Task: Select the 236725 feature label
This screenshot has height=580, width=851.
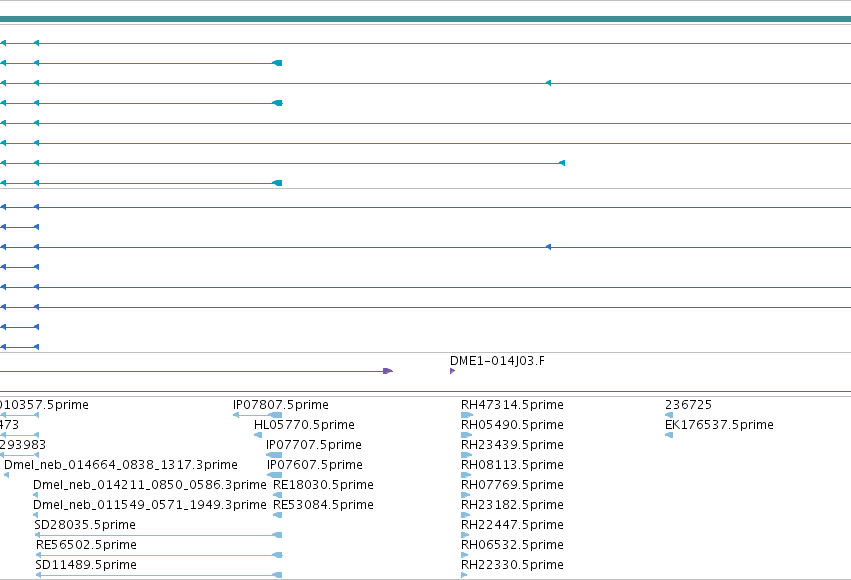Action: pyautogui.click(x=688, y=405)
